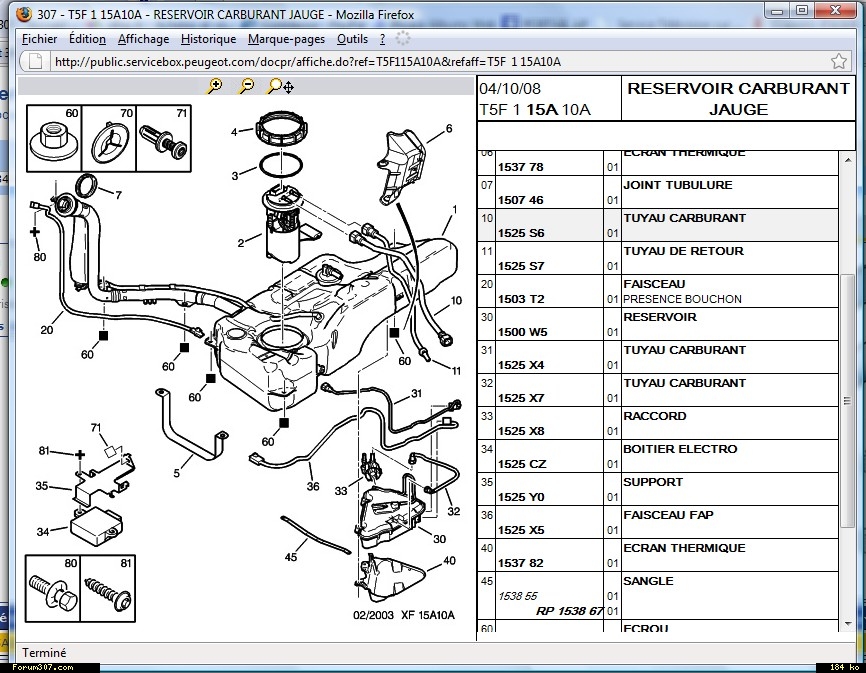Close the Firefox window

click(x=836, y=10)
